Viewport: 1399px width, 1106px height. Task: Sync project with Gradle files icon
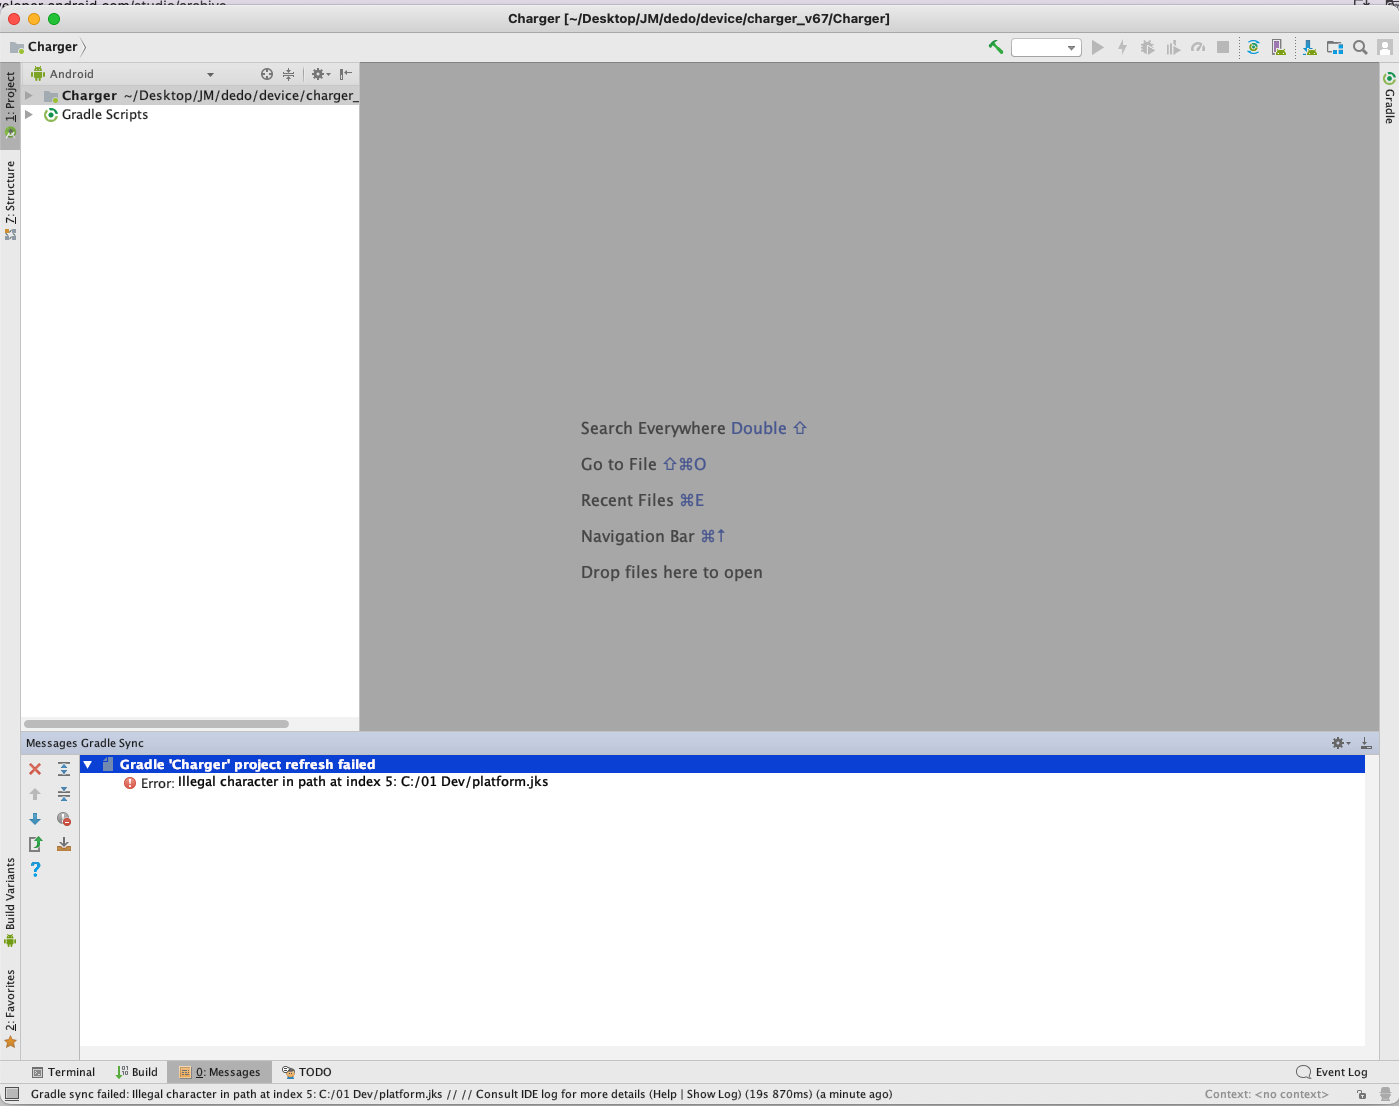click(1253, 47)
